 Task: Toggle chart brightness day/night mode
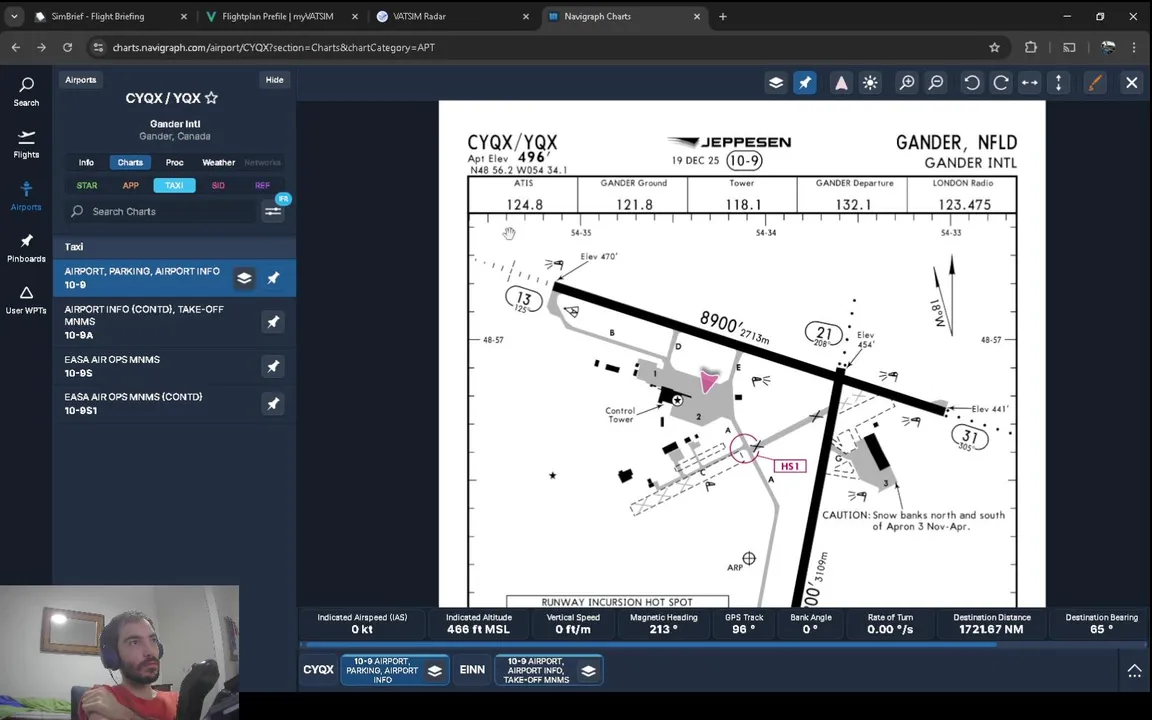click(x=870, y=83)
